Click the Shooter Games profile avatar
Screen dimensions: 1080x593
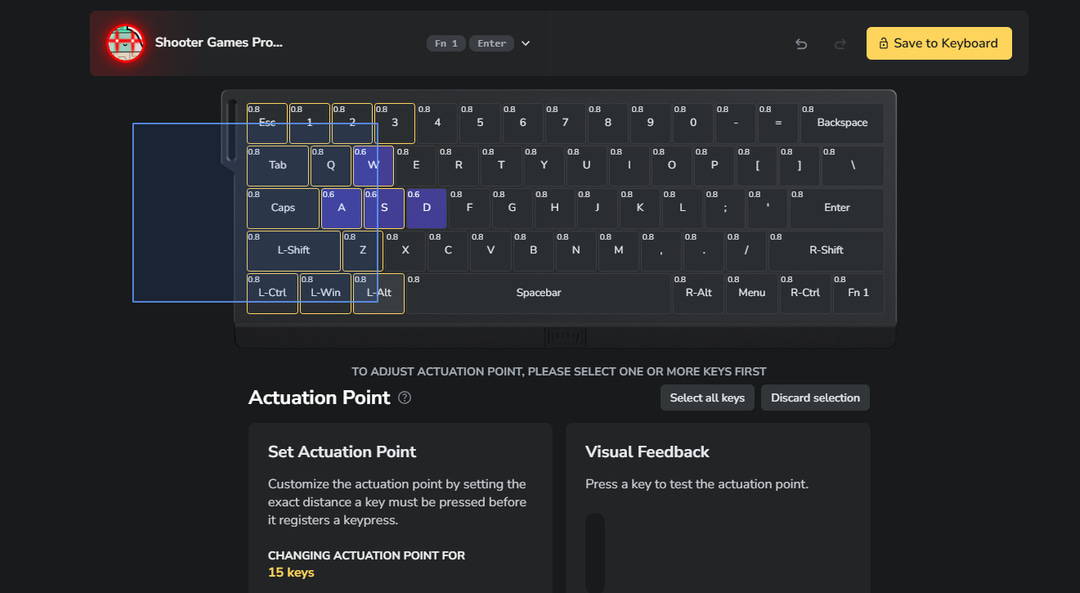click(x=126, y=43)
